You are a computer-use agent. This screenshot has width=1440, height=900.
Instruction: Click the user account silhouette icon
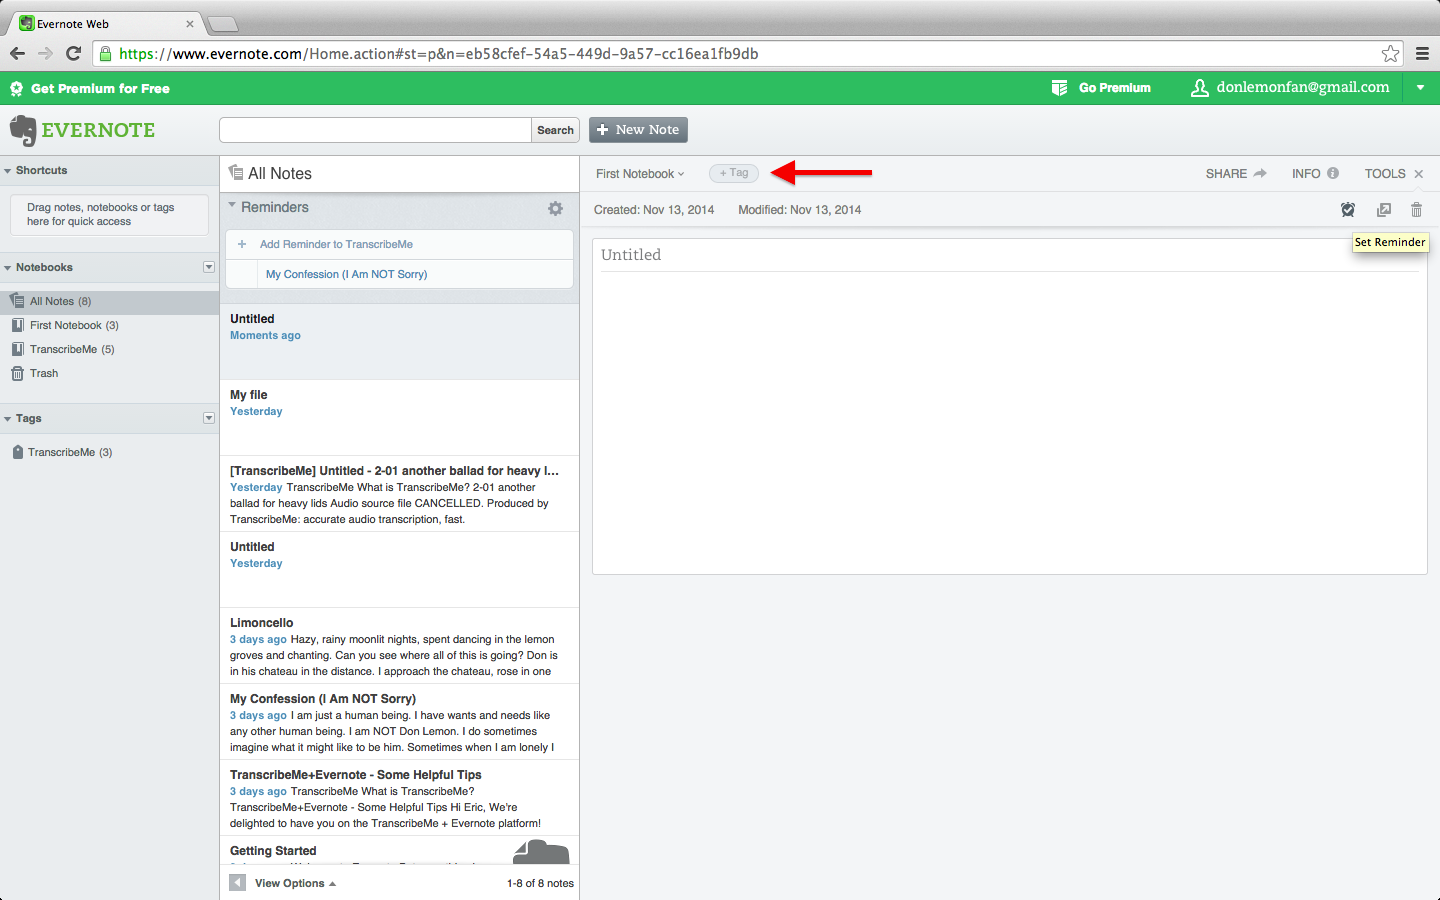[x=1200, y=88]
